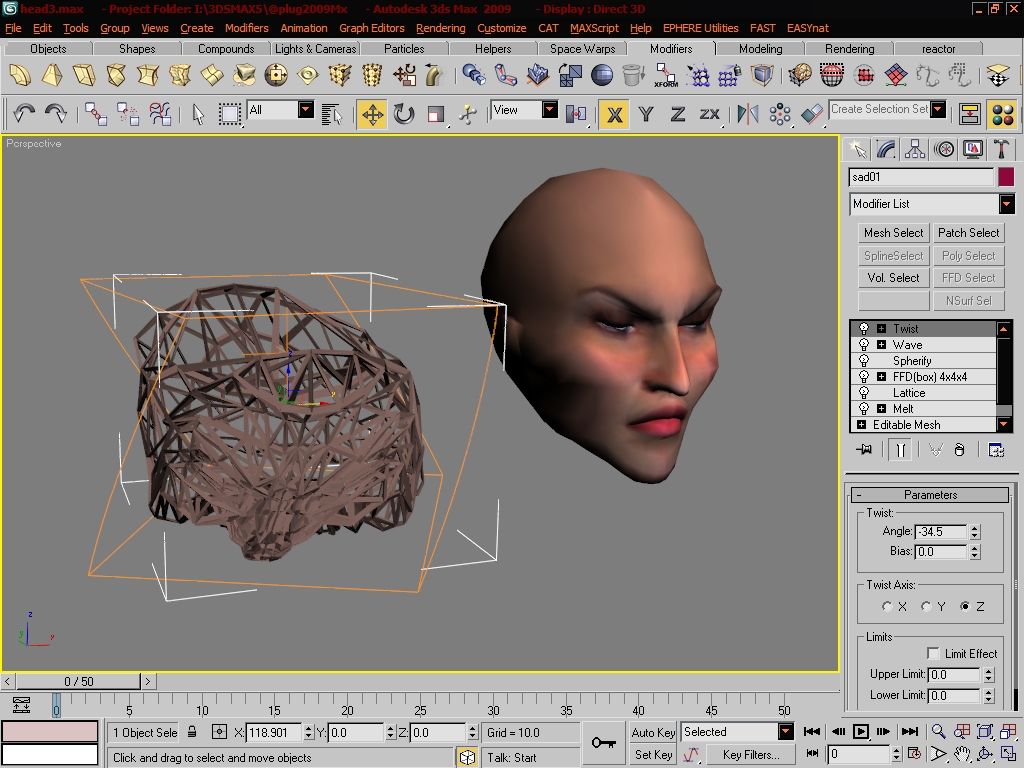
Task: Select the Pan View hand tool
Action: [961, 754]
